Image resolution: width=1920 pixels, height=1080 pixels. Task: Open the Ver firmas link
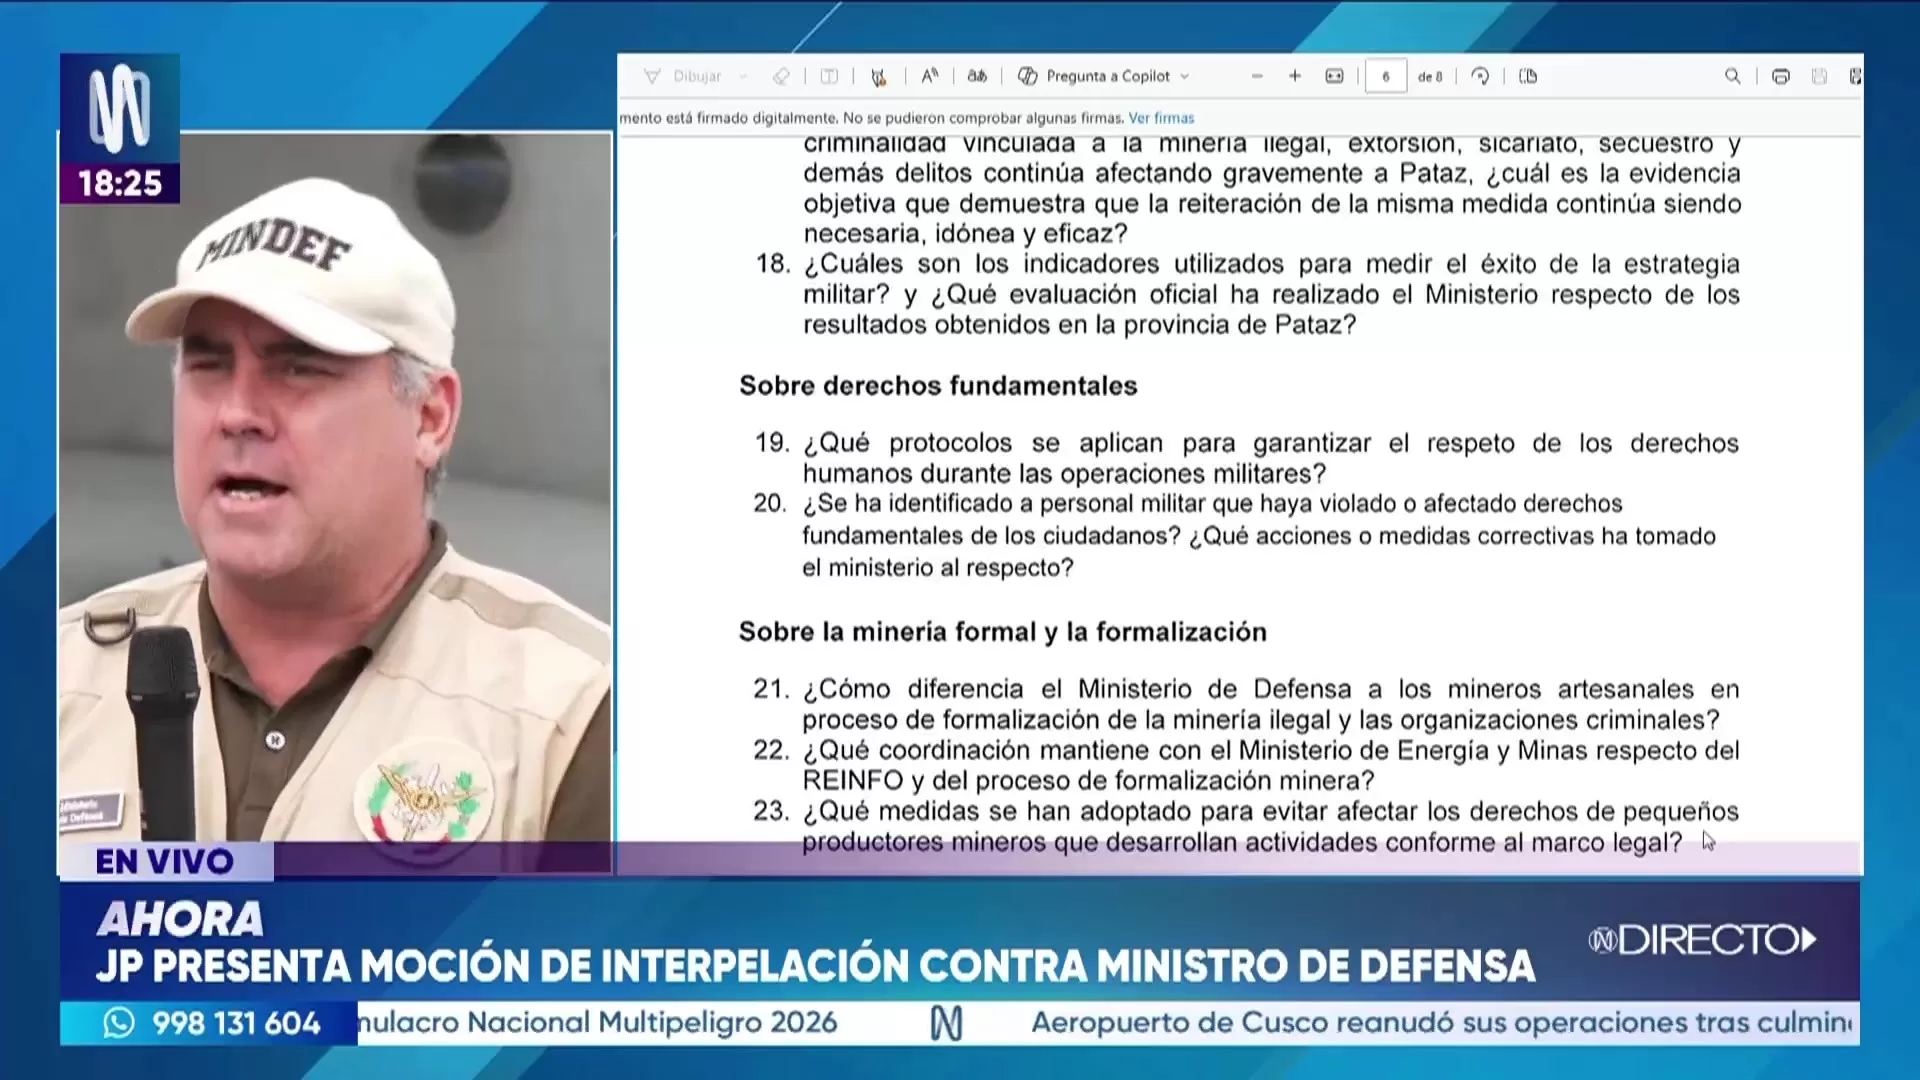pyautogui.click(x=1161, y=118)
